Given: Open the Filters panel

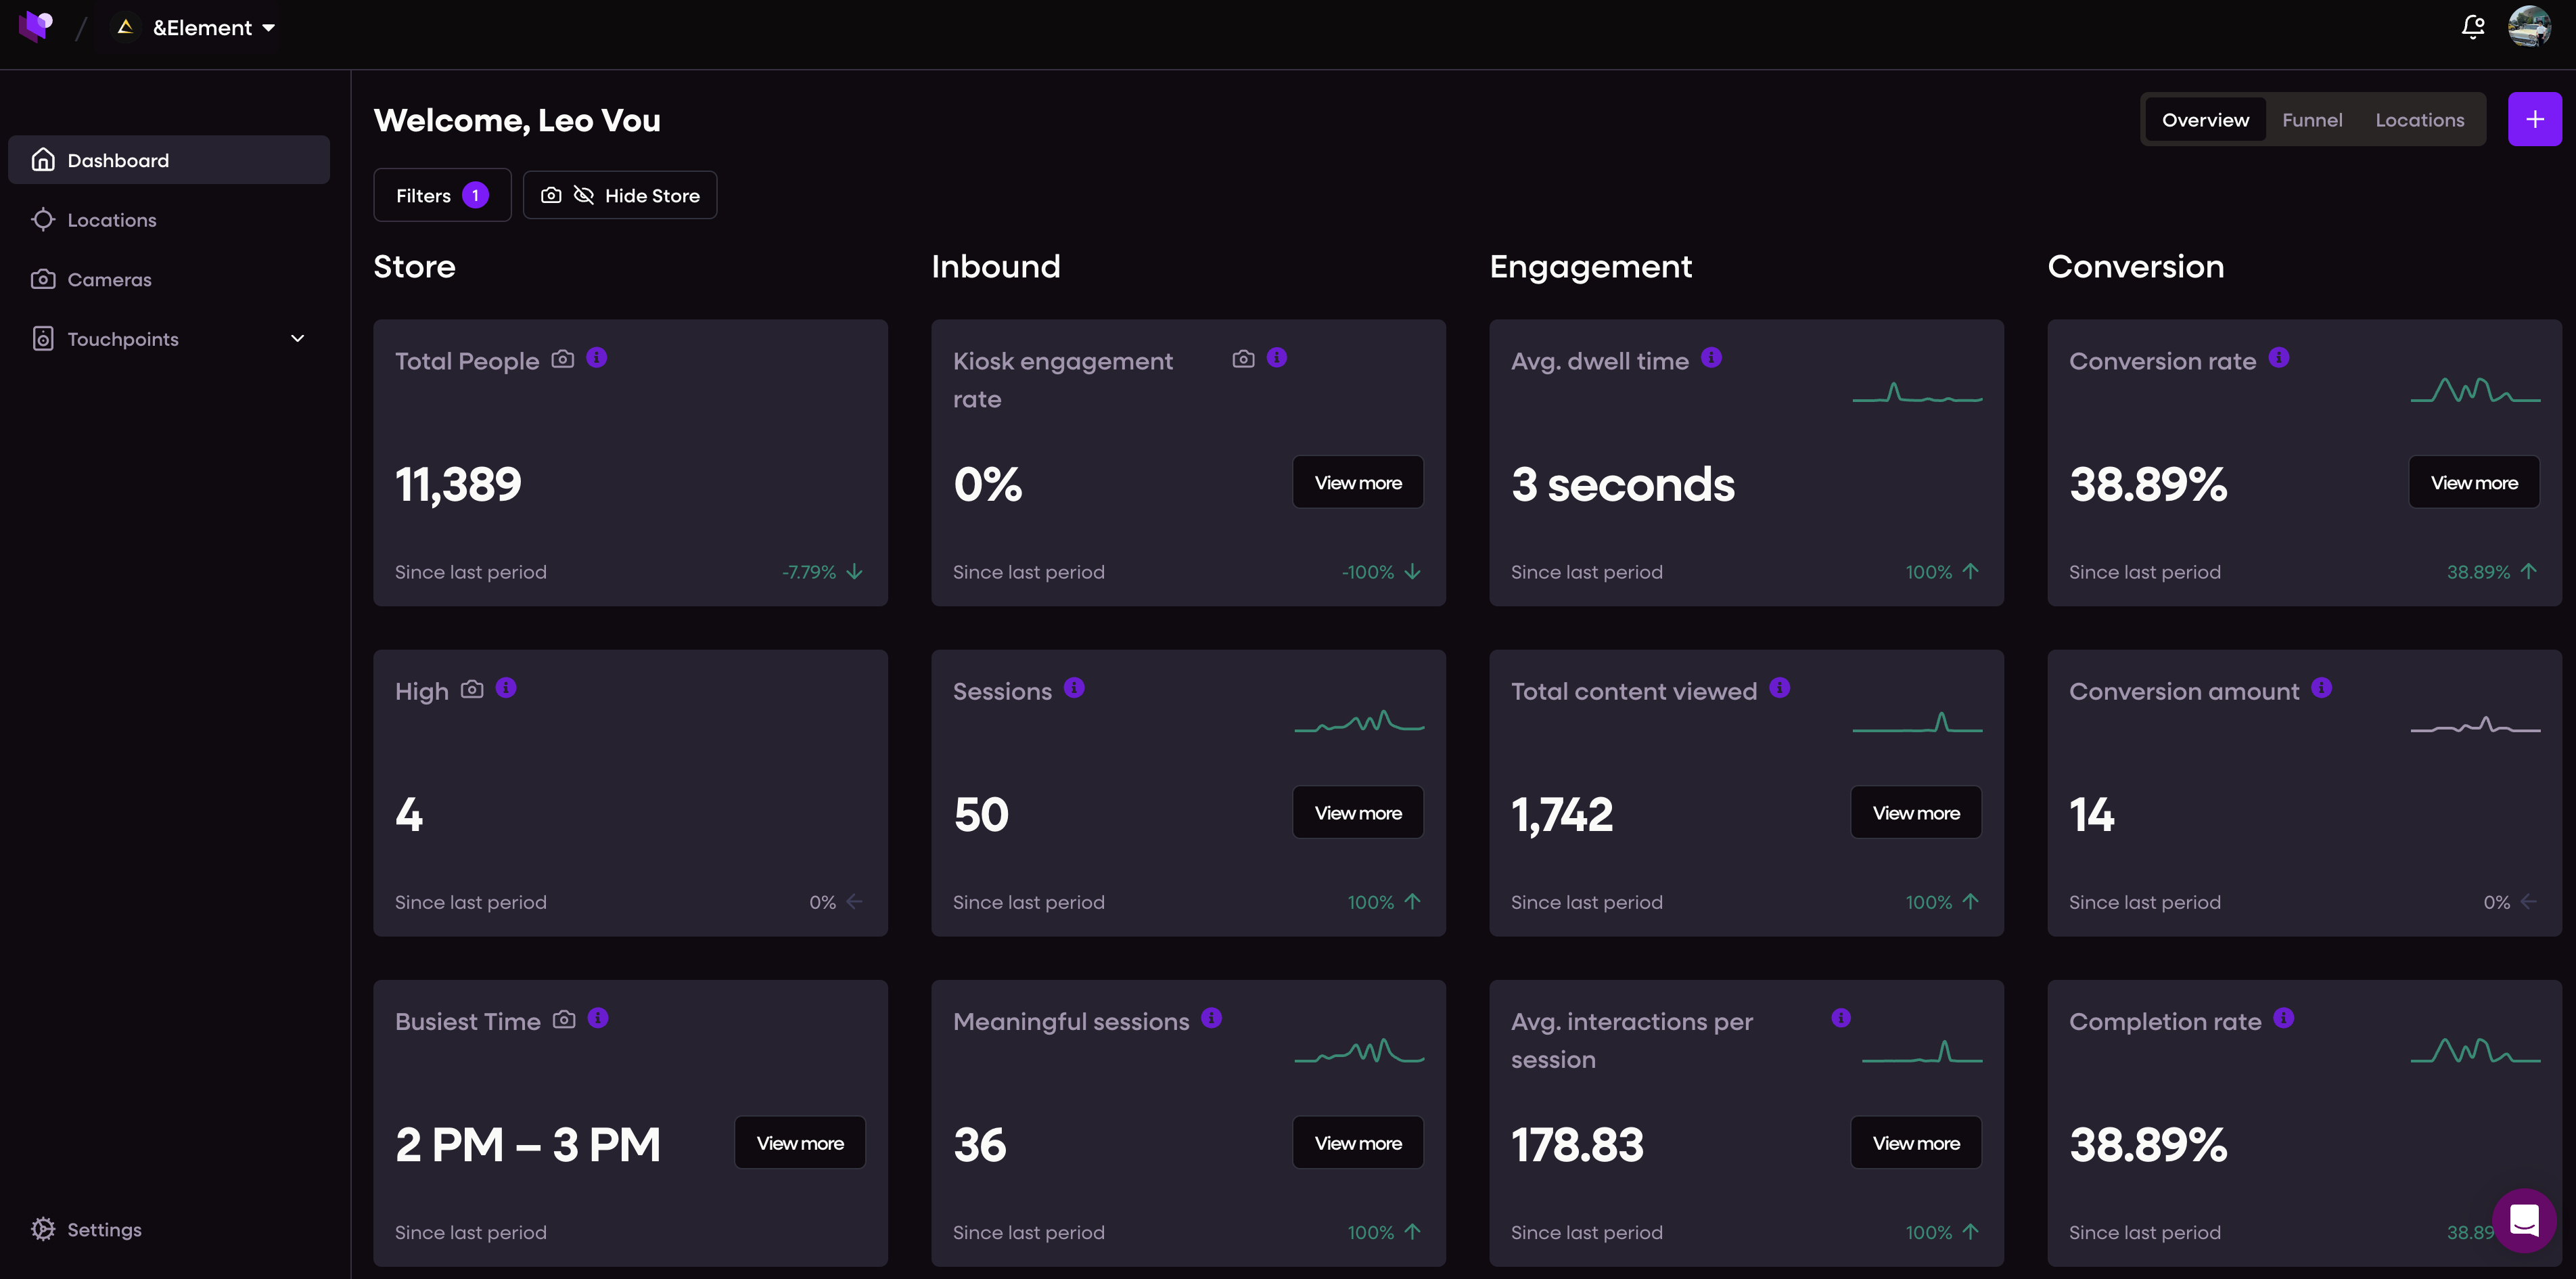Looking at the screenshot, I should (442, 195).
